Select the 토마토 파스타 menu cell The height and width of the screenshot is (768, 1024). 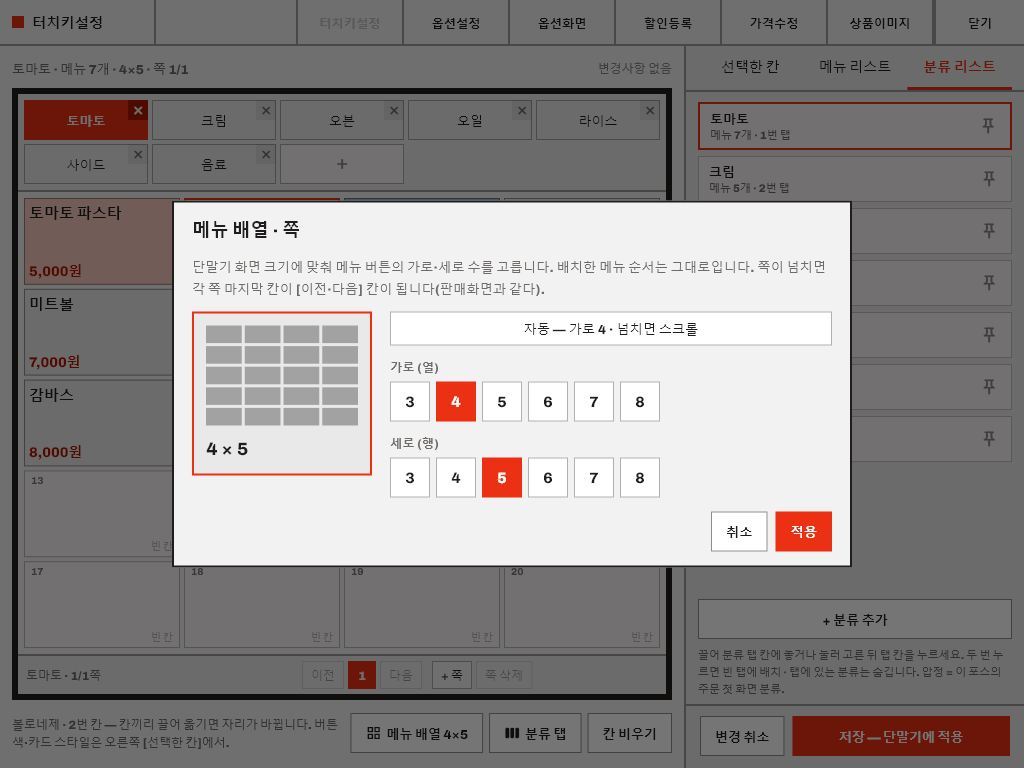(99, 241)
